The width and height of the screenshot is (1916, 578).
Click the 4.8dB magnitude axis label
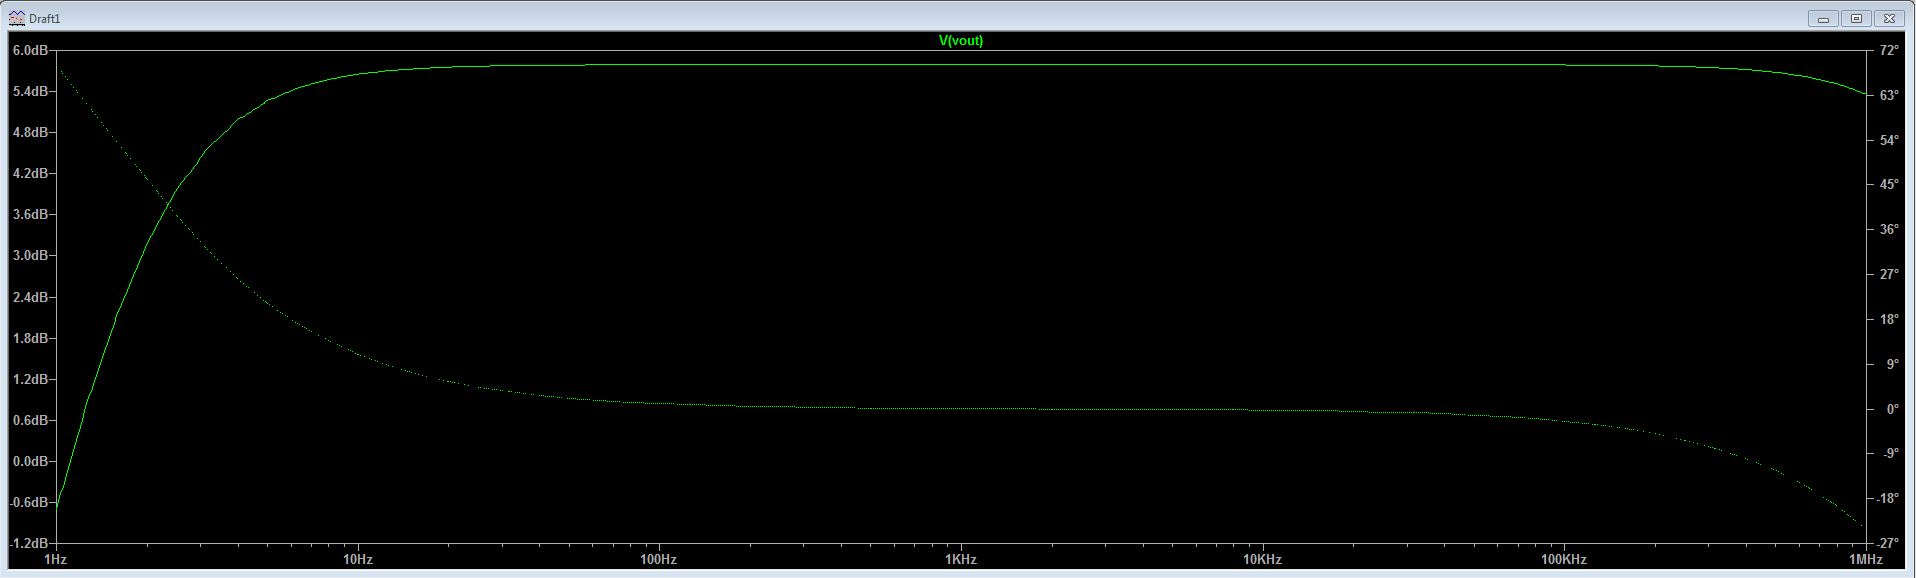point(30,132)
